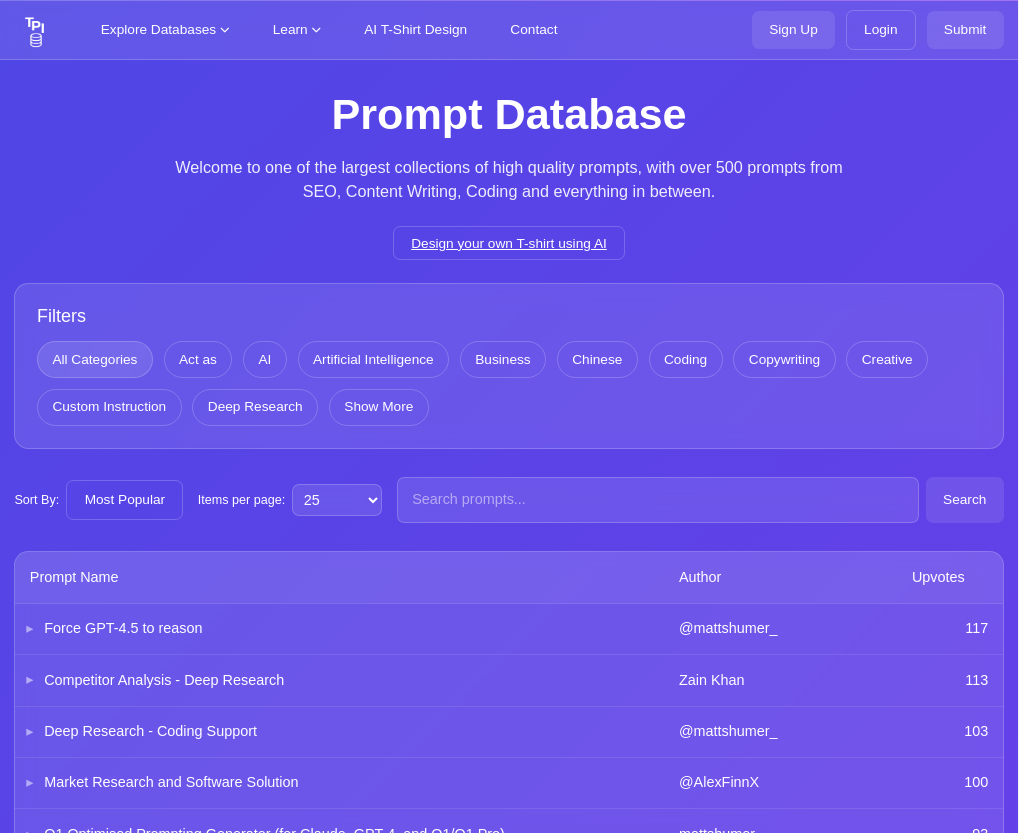Open Design your own T-shirt using AI
Screen dimensions: 1019x833
coord(509,243)
